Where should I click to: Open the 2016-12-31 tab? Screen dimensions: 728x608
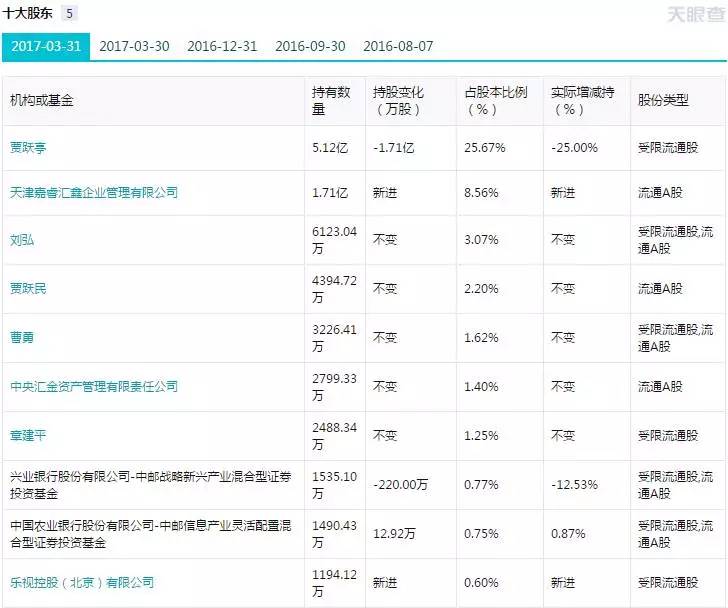[222, 46]
